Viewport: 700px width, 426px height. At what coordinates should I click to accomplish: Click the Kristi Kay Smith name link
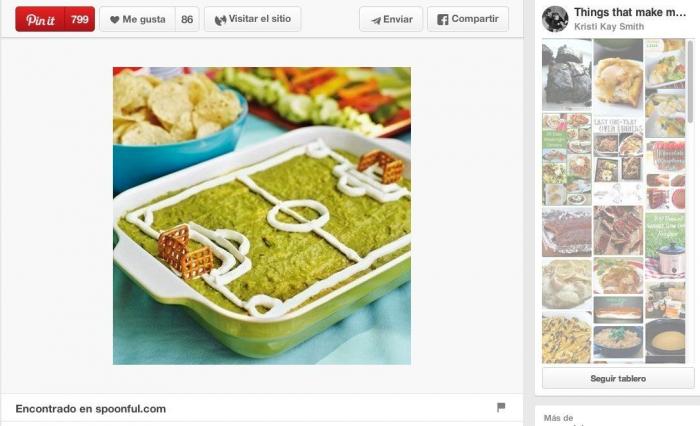pyautogui.click(x=609, y=26)
